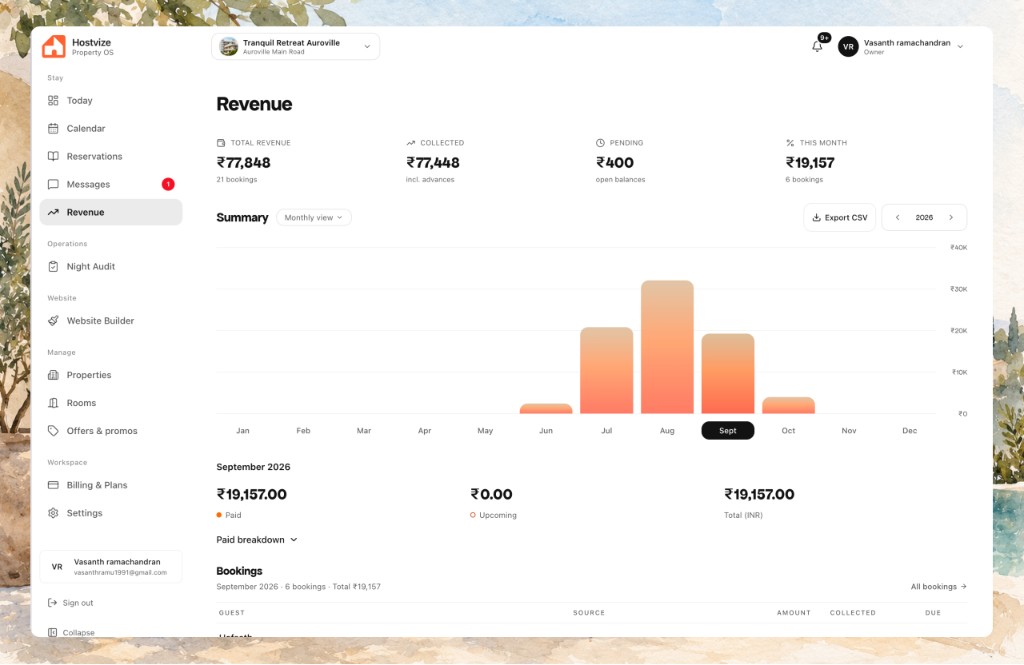The image size is (1024, 665).
Task: Click the August revenue bar
Action: (667, 347)
